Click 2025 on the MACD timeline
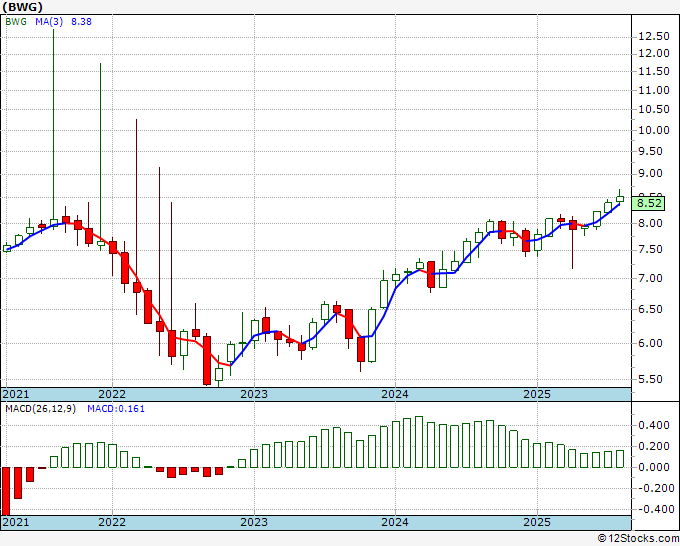Viewport: 680px width, 546px height. coord(537,522)
